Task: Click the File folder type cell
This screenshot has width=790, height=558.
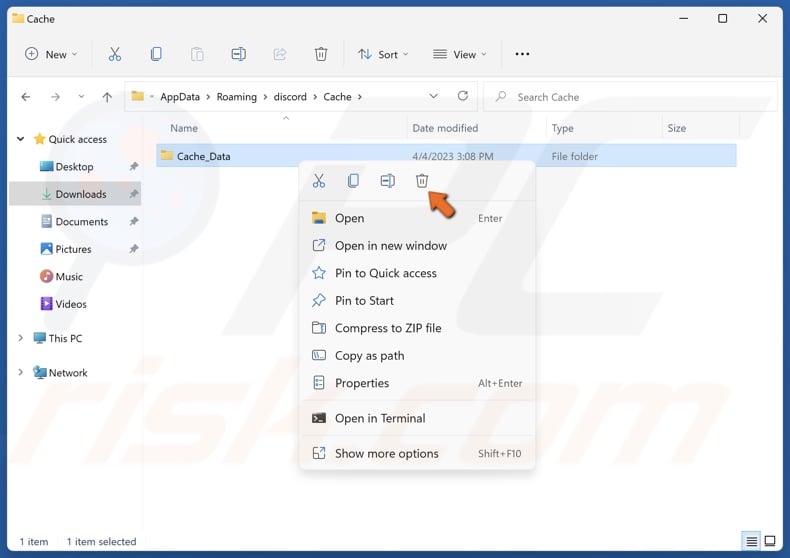Action: point(574,156)
